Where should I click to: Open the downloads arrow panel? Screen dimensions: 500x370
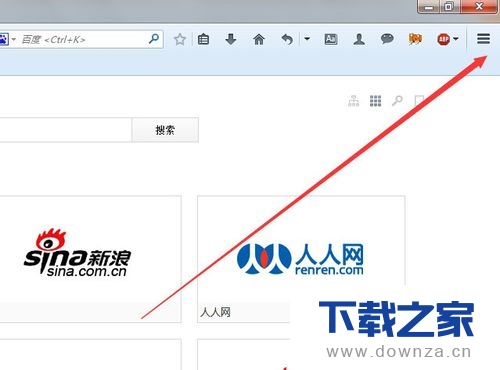231,39
